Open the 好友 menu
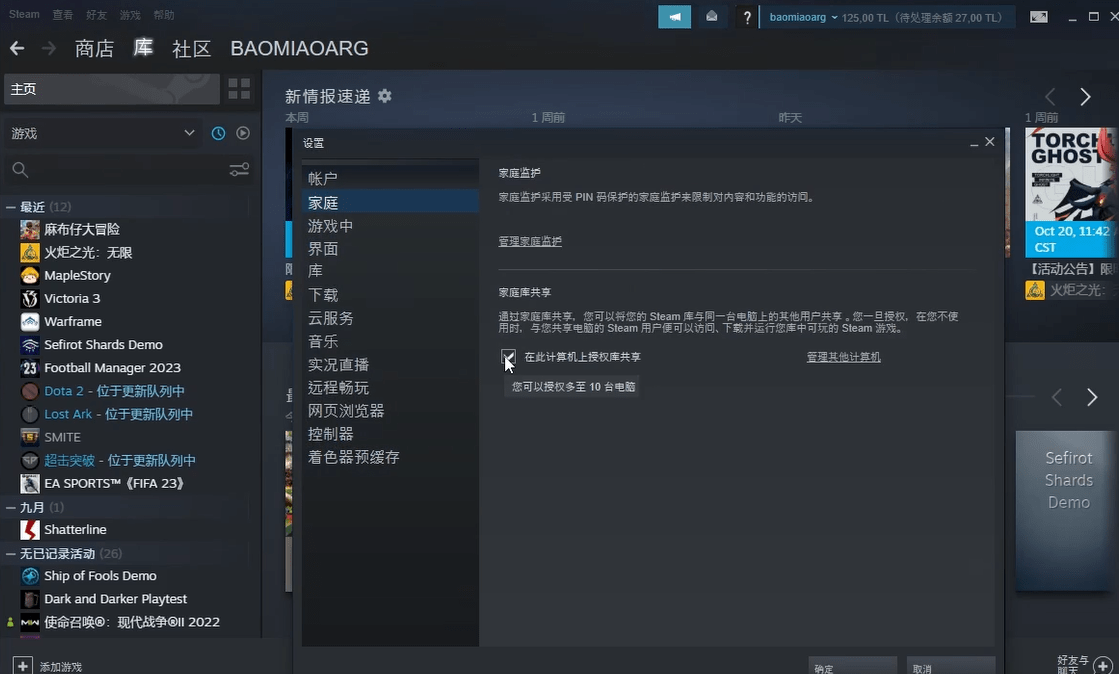Viewport: 1119px width, 674px height. (x=96, y=14)
